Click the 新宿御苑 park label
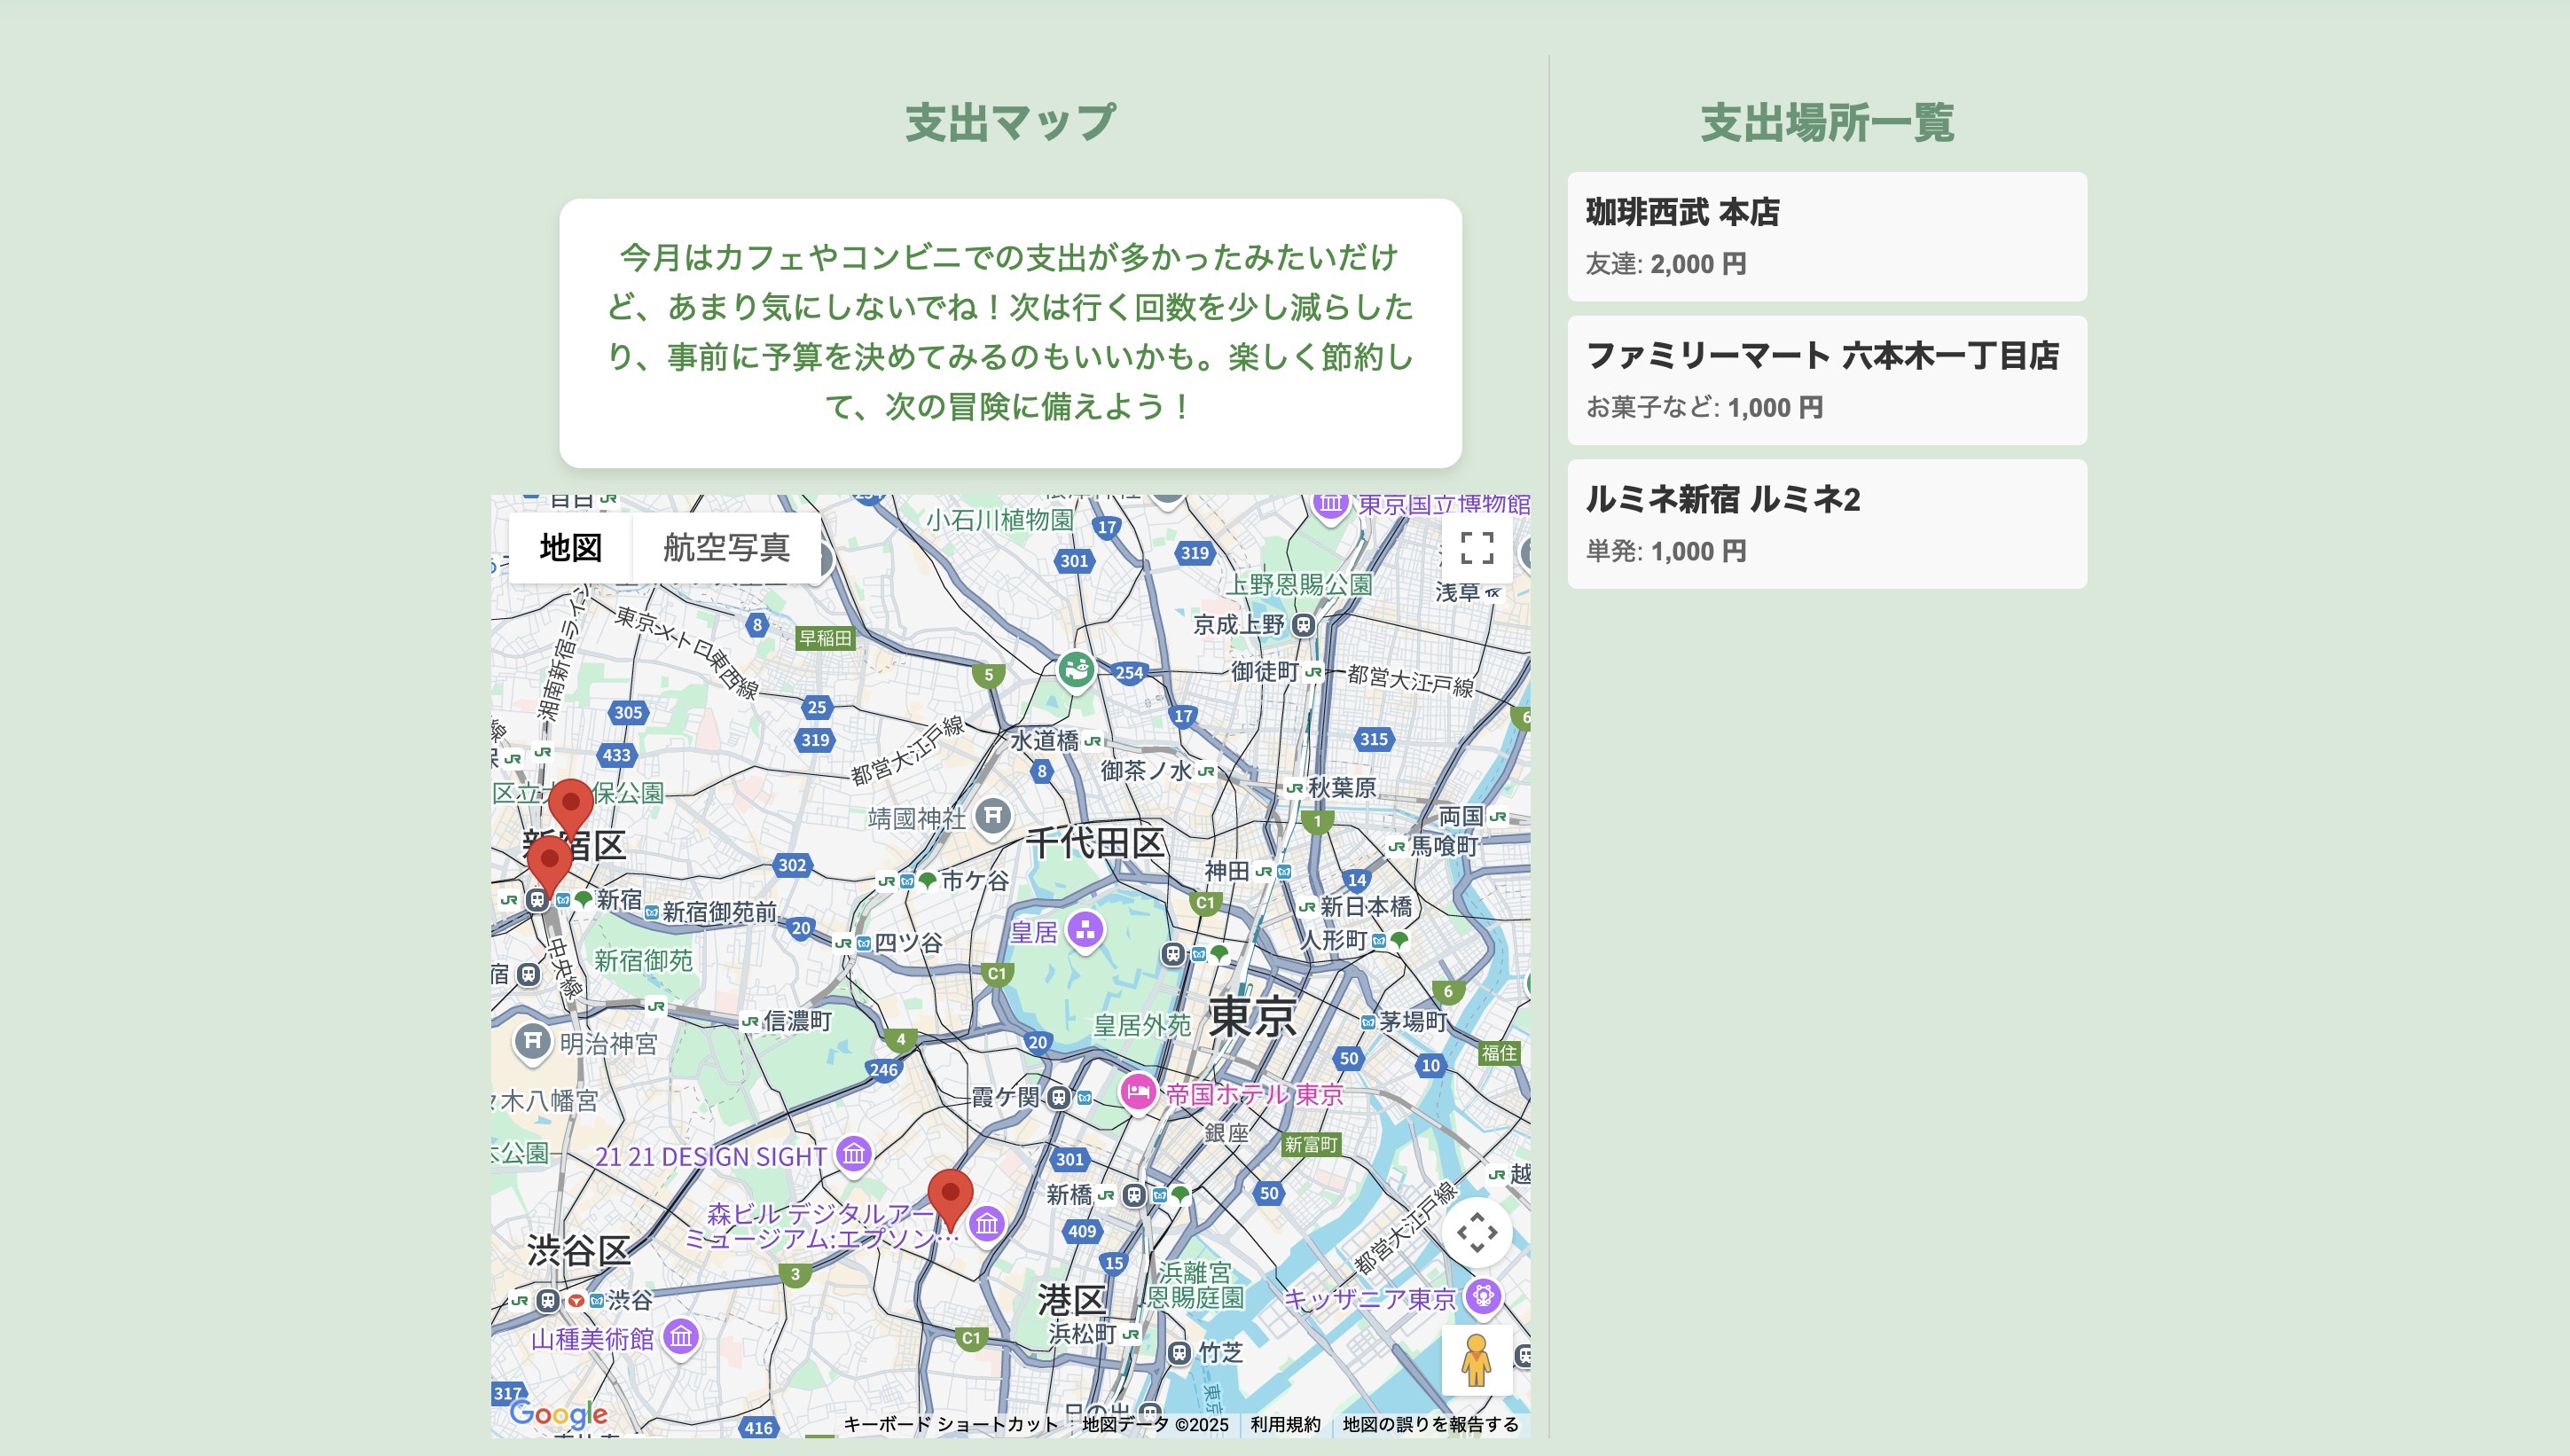The image size is (2570, 1456). pos(643,961)
